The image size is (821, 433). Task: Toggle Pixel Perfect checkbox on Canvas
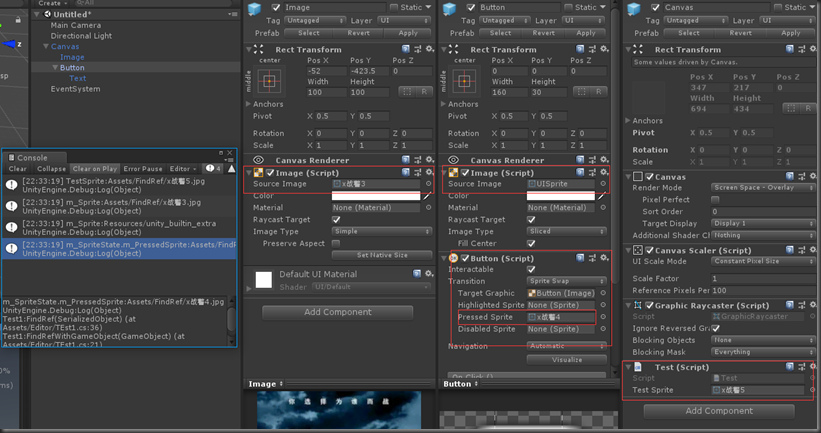click(715, 199)
